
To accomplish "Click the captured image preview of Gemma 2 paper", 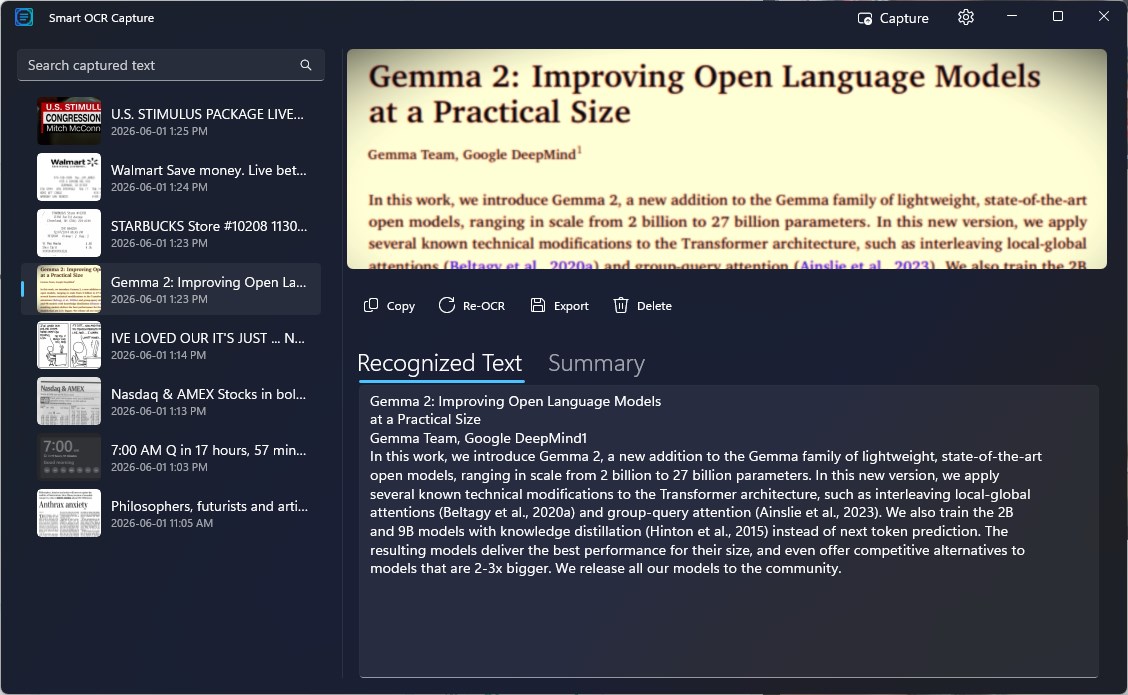I will click(x=727, y=159).
